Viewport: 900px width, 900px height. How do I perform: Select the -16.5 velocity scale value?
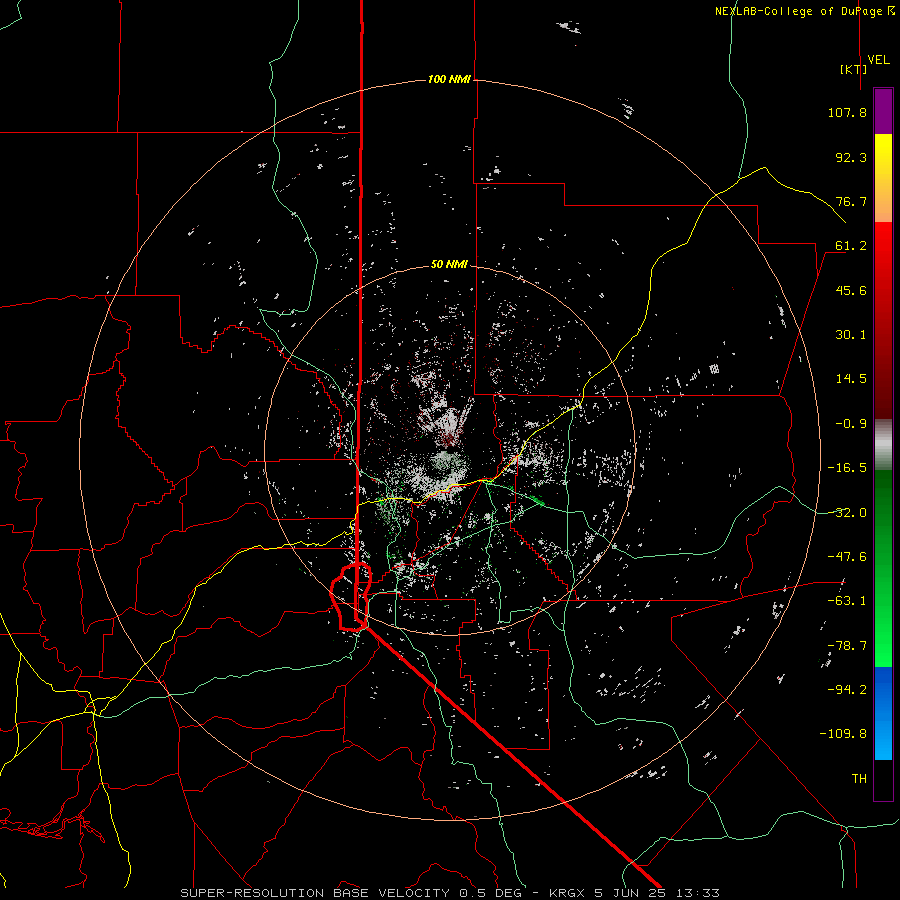(x=847, y=468)
